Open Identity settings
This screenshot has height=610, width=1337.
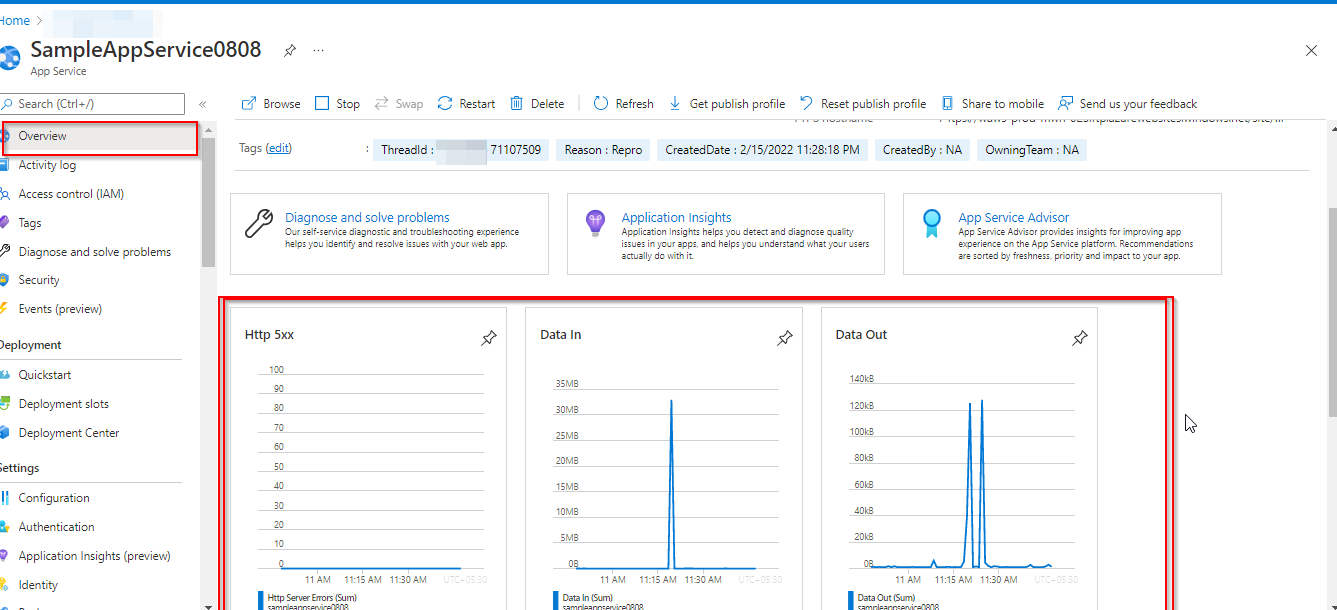38,585
